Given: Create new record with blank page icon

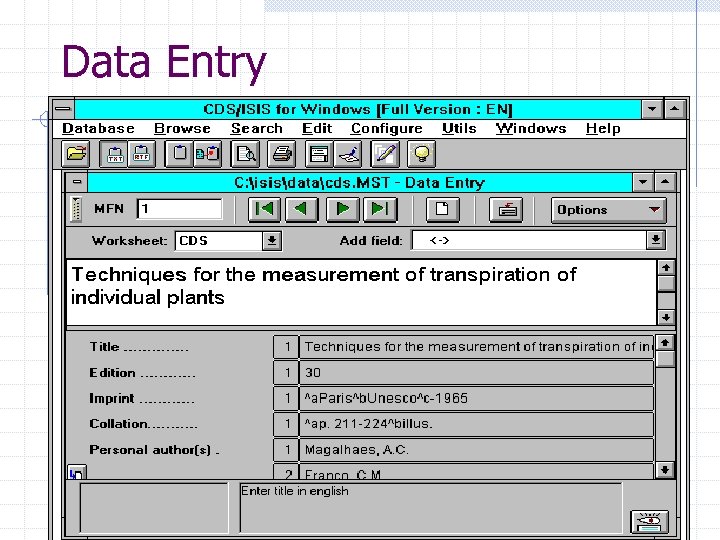Looking at the screenshot, I should (442, 209).
